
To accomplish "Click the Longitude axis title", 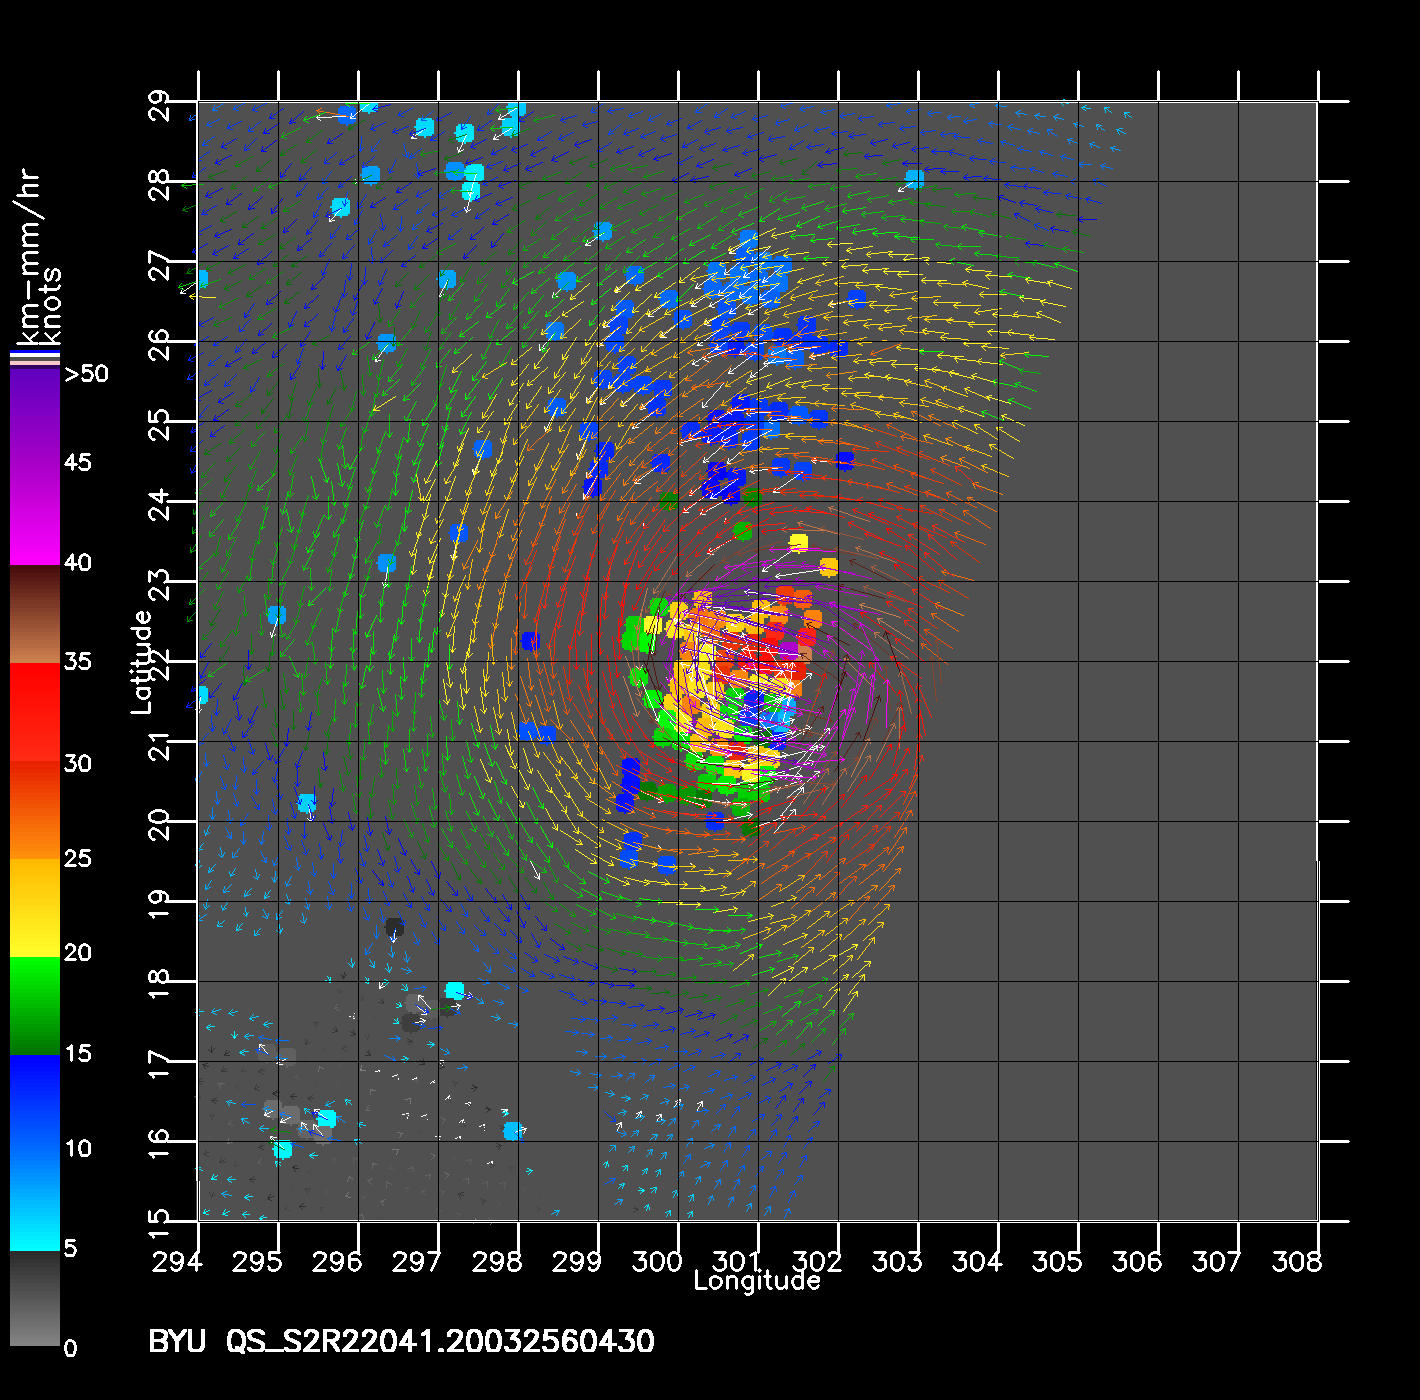I will (x=757, y=1281).
